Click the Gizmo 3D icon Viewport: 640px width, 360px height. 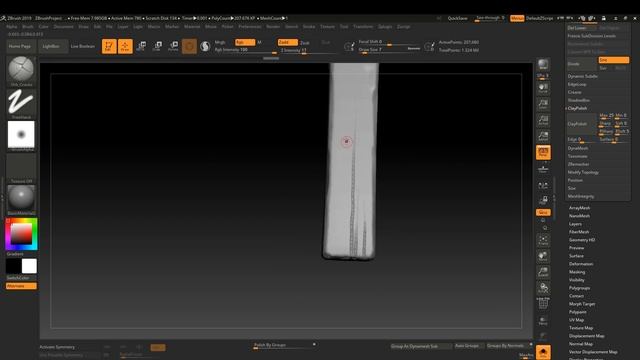click(x=189, y=46)
